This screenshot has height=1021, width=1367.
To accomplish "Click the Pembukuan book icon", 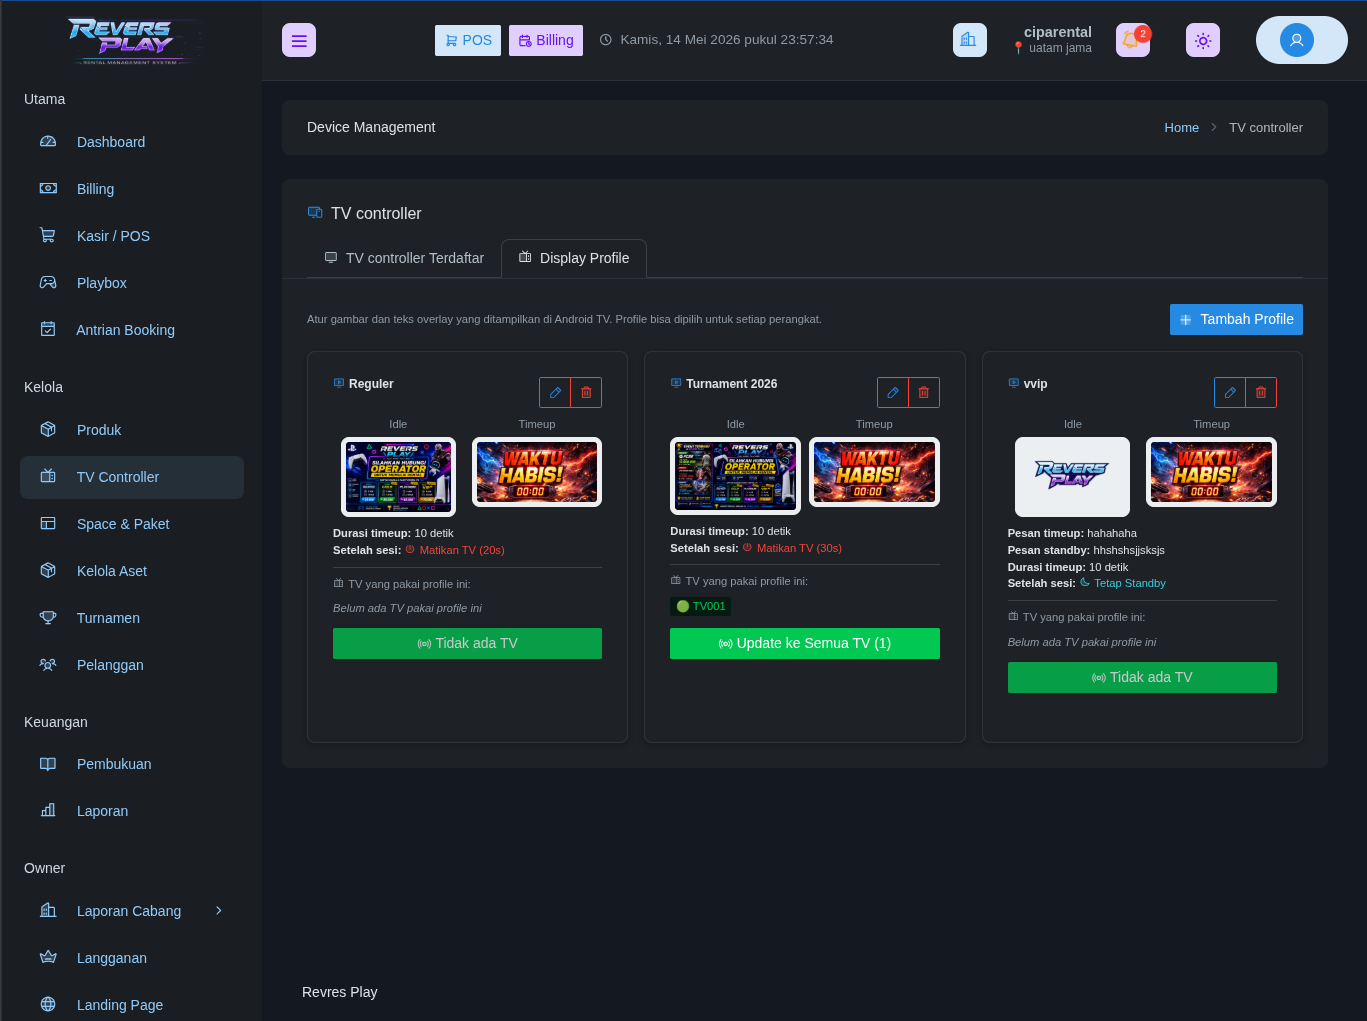I will point(48,764).
